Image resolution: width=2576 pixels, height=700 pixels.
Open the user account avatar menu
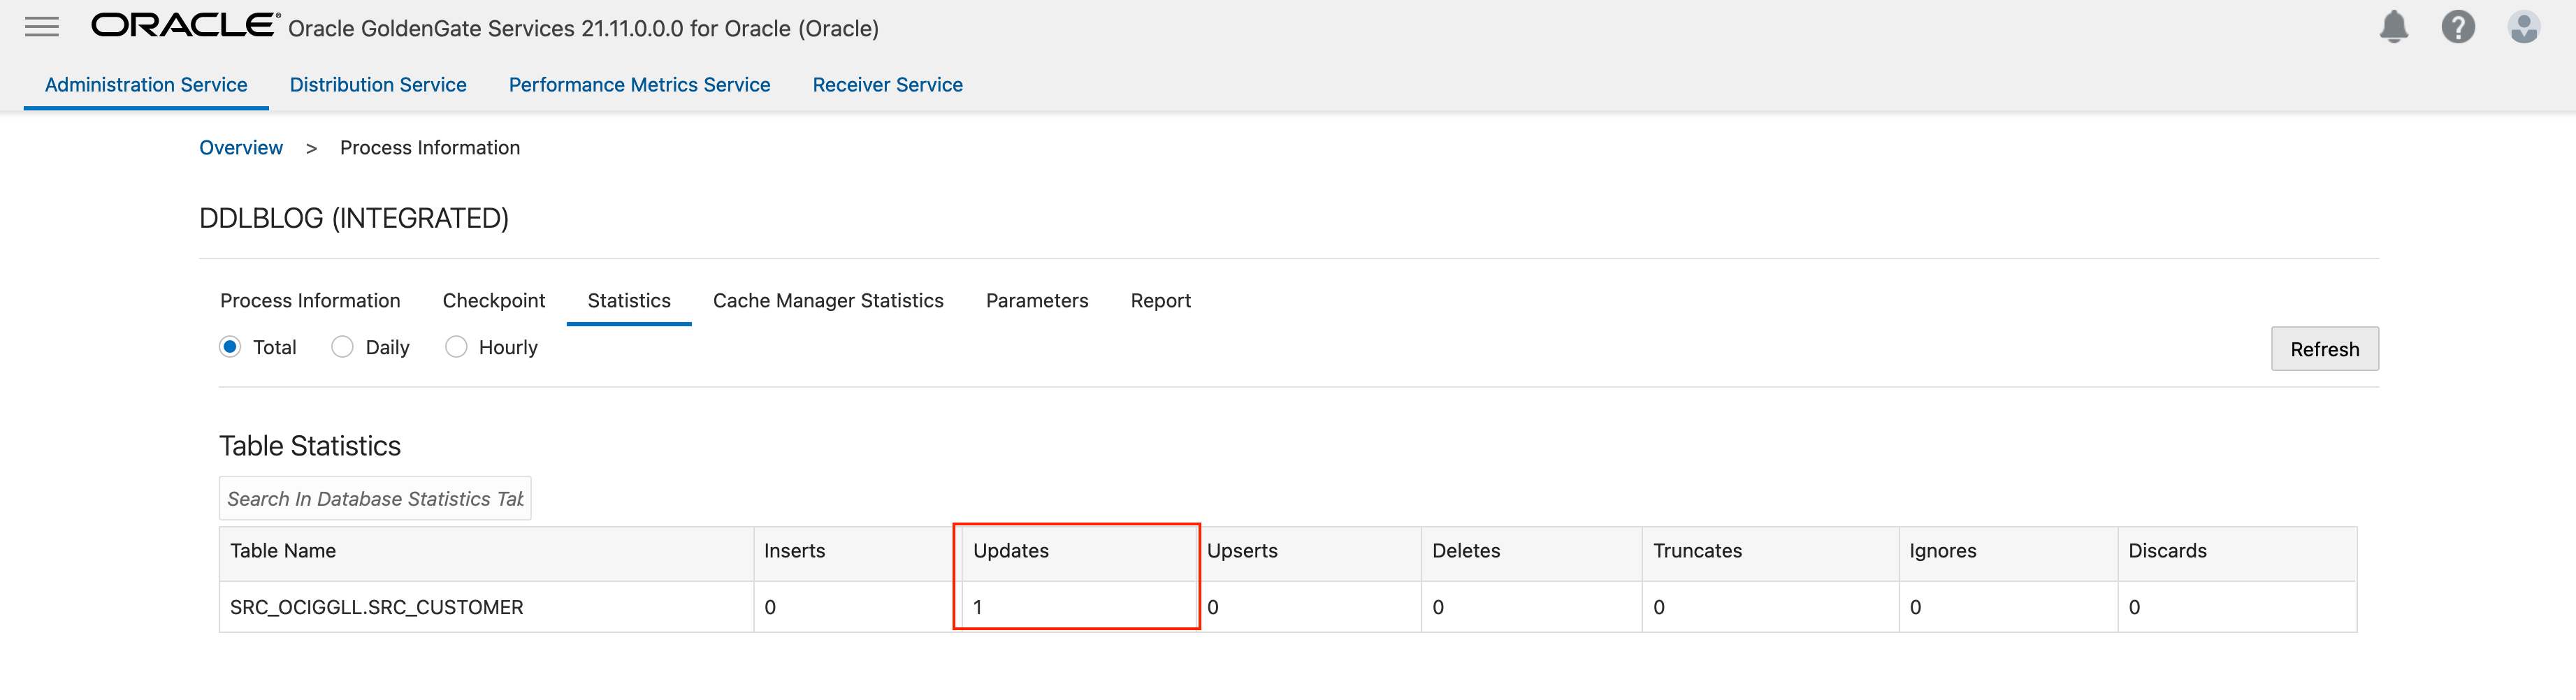(2523, 27)
